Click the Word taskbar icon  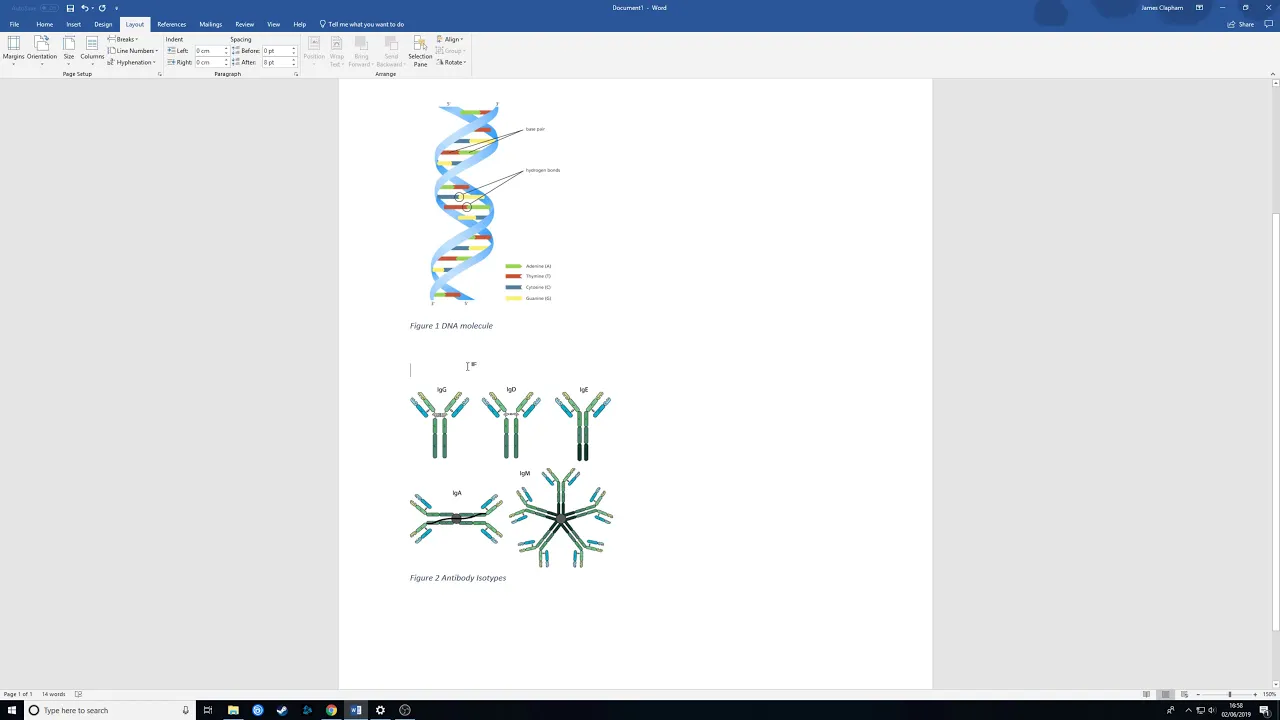click(x=356, y=710)
